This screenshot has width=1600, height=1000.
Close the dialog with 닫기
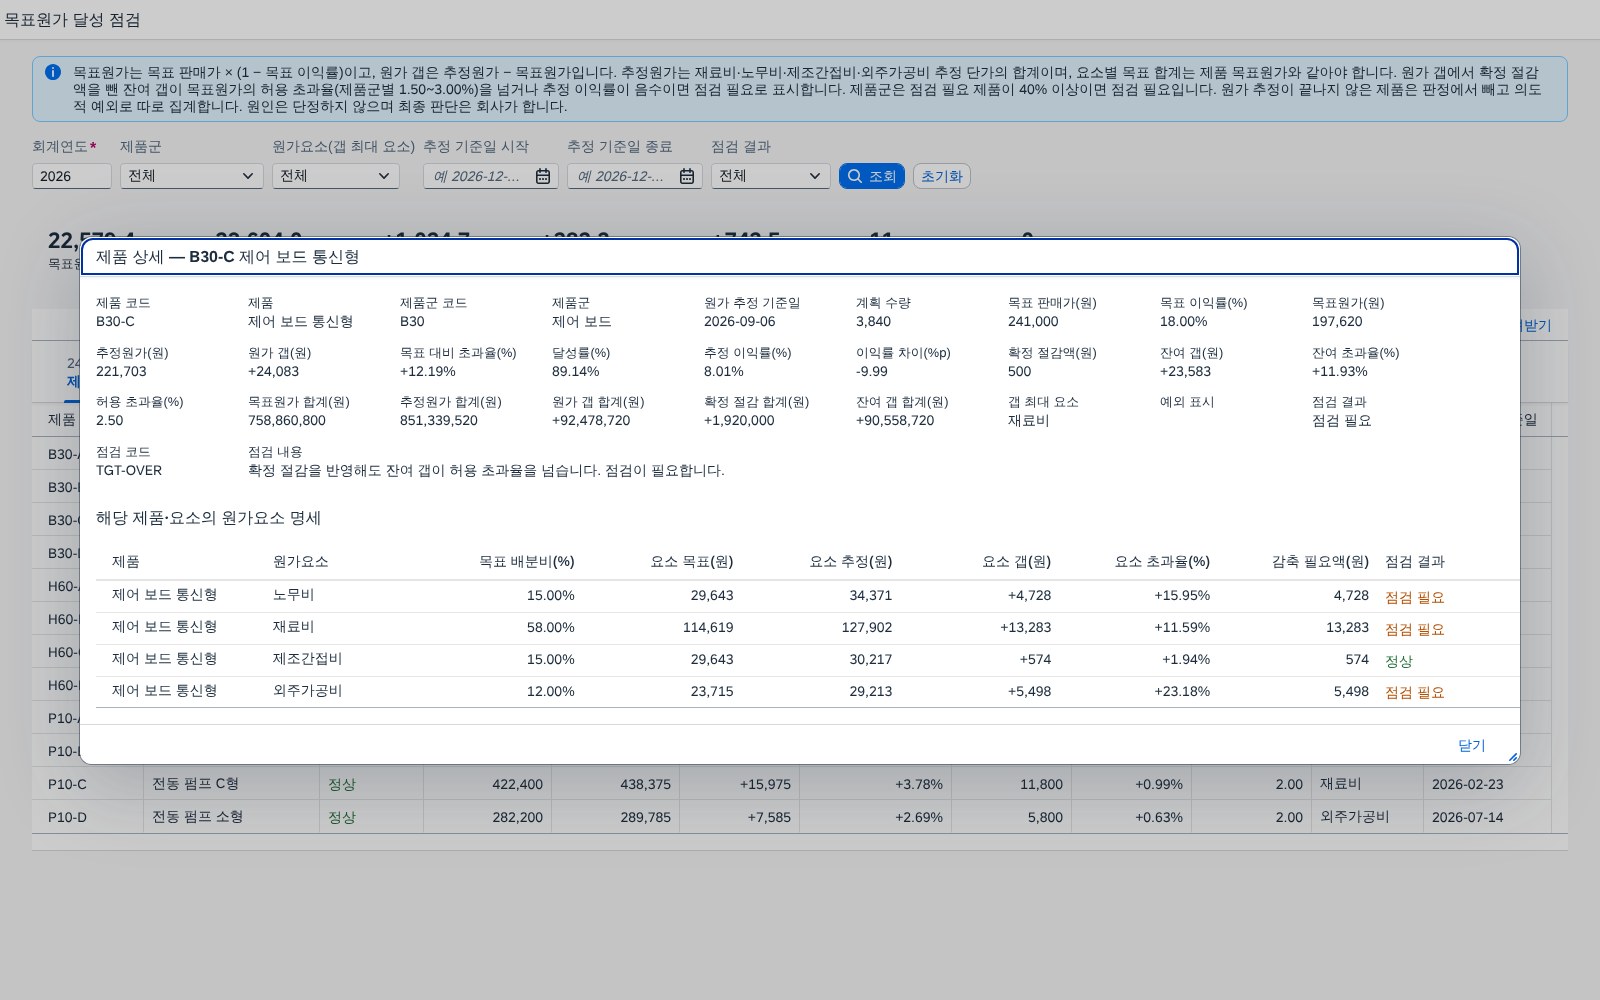click(1472, 745)
